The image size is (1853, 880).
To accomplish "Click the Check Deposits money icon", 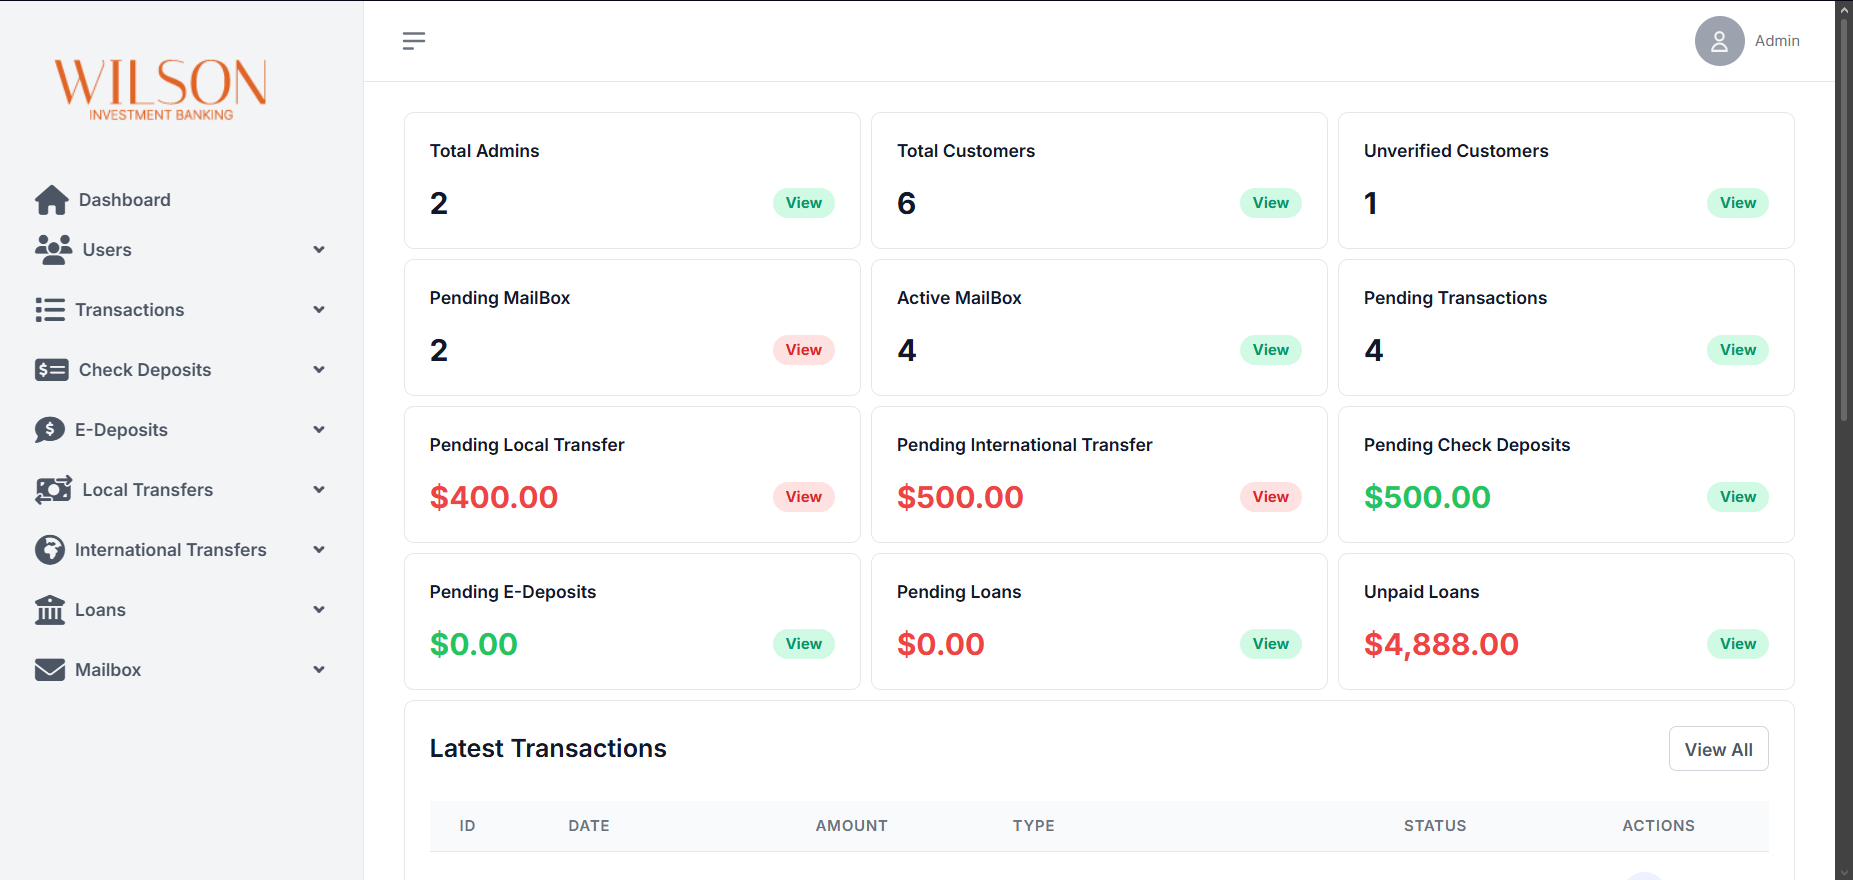I will click(52, 370).
